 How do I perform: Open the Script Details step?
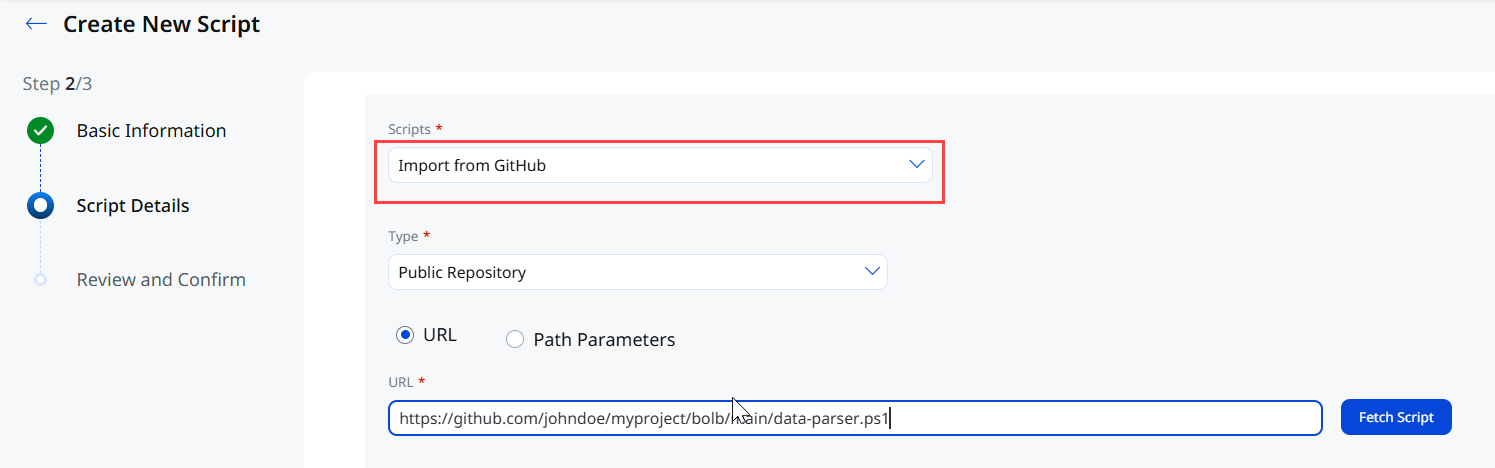click(133, 206)
